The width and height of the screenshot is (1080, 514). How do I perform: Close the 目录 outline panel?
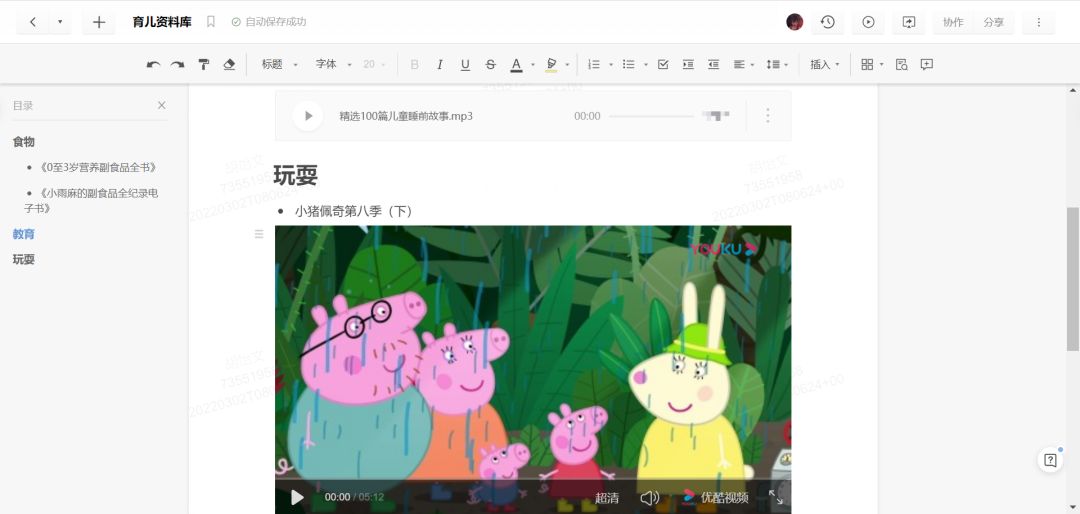tap(161, 105)
